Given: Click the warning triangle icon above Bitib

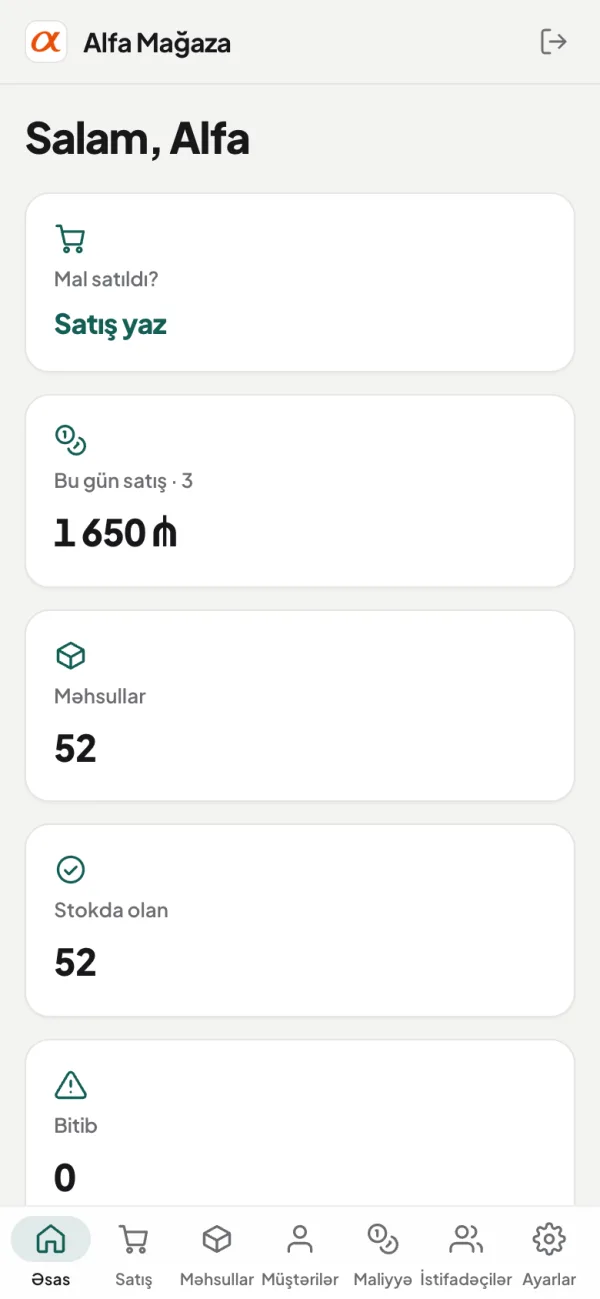Looking at the screenshot, I should (70, 1084).
